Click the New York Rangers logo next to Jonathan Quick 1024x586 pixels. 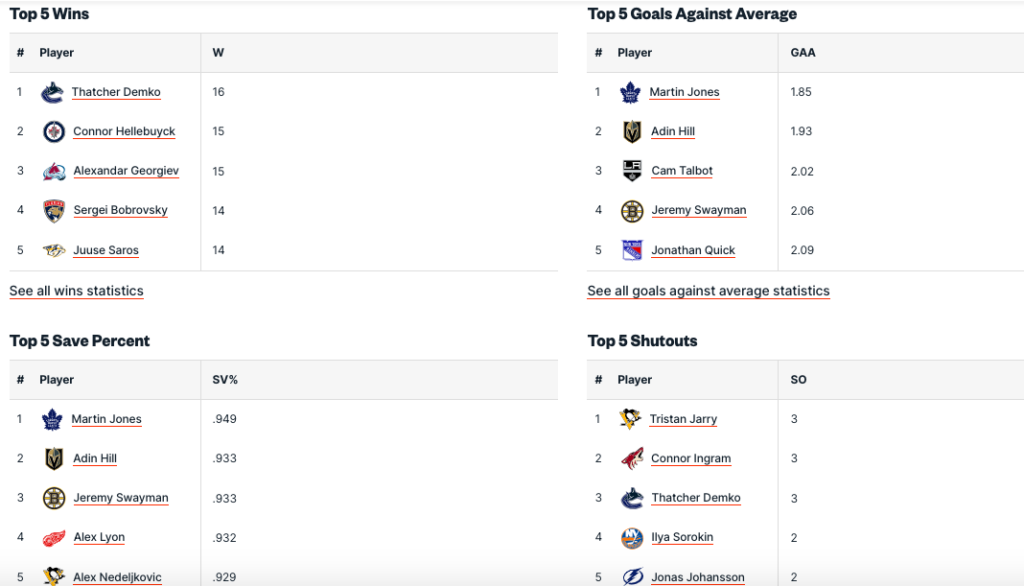632,250
